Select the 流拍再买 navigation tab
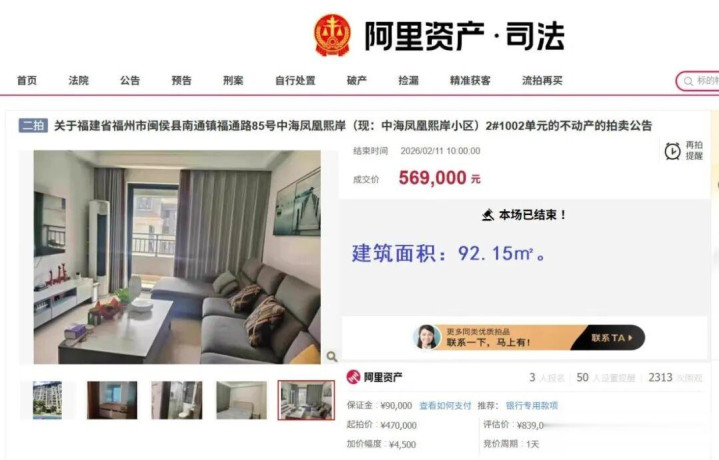This screenshot has height=460, width=719. coord(542,81)
